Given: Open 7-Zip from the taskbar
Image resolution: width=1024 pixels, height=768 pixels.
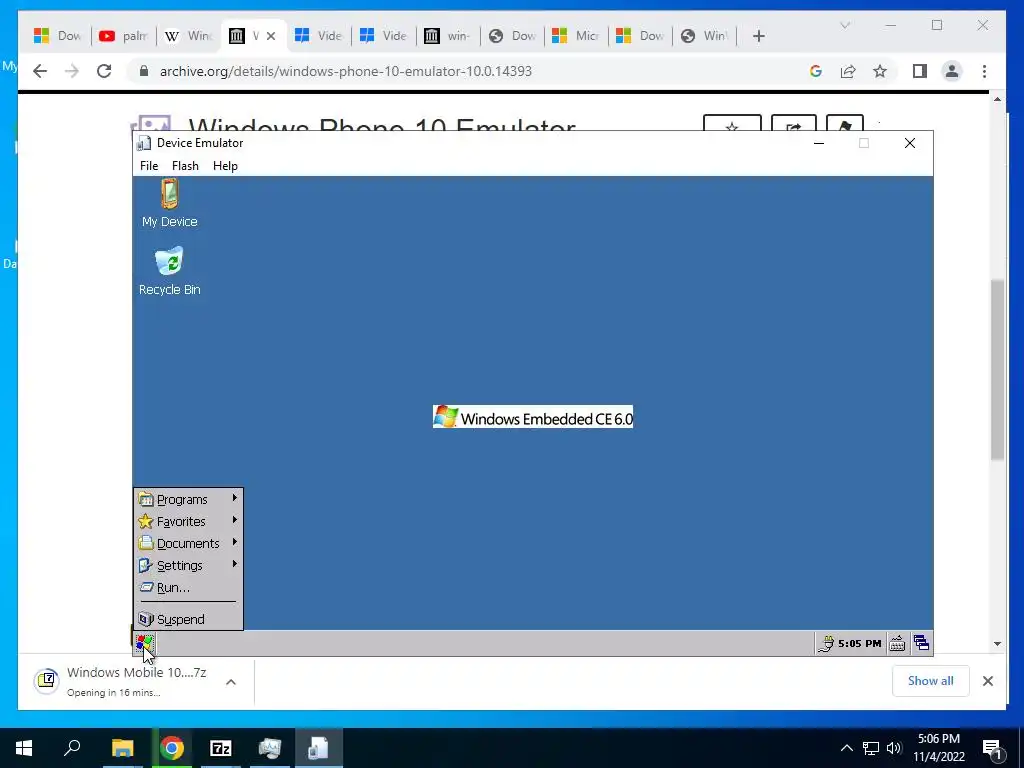Looking at the screenshot, I should point(221,748).
